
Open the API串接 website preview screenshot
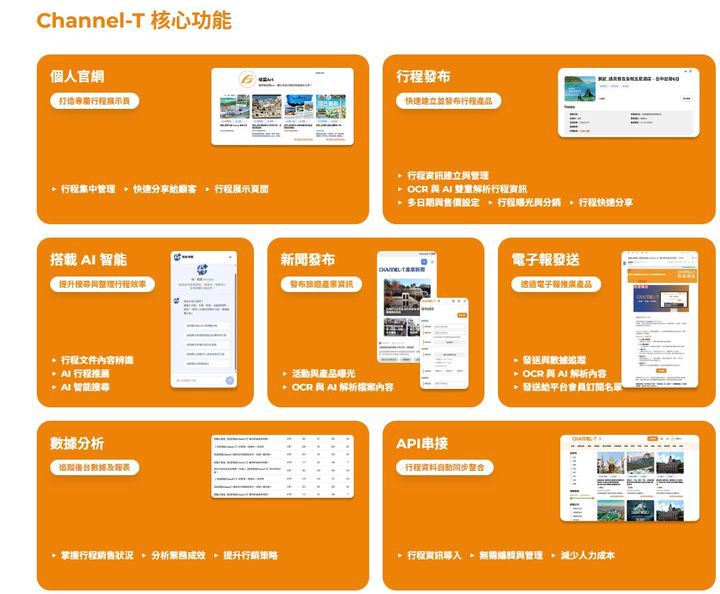point(630,478)
